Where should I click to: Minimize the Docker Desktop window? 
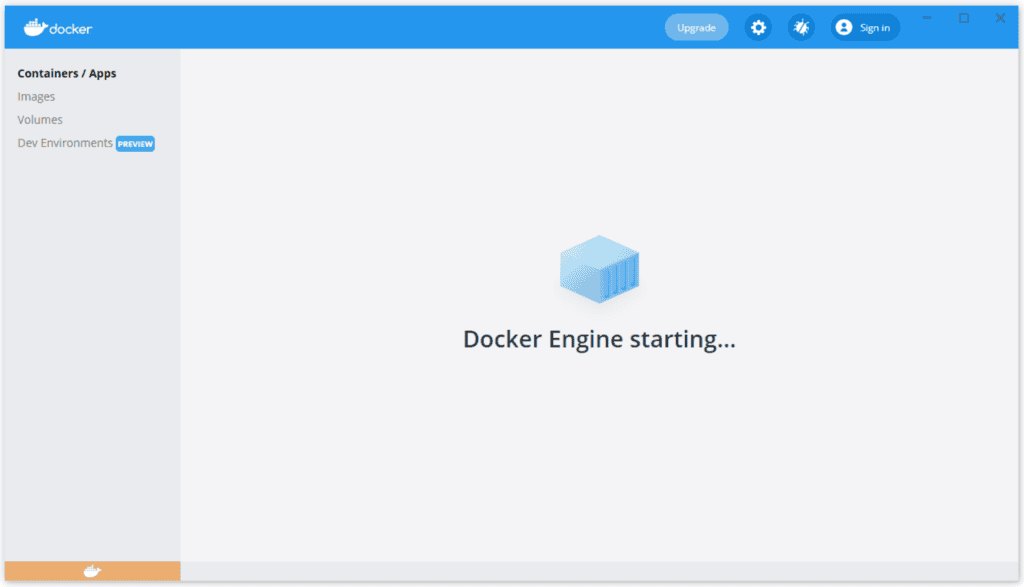click(x=926, y=18)
